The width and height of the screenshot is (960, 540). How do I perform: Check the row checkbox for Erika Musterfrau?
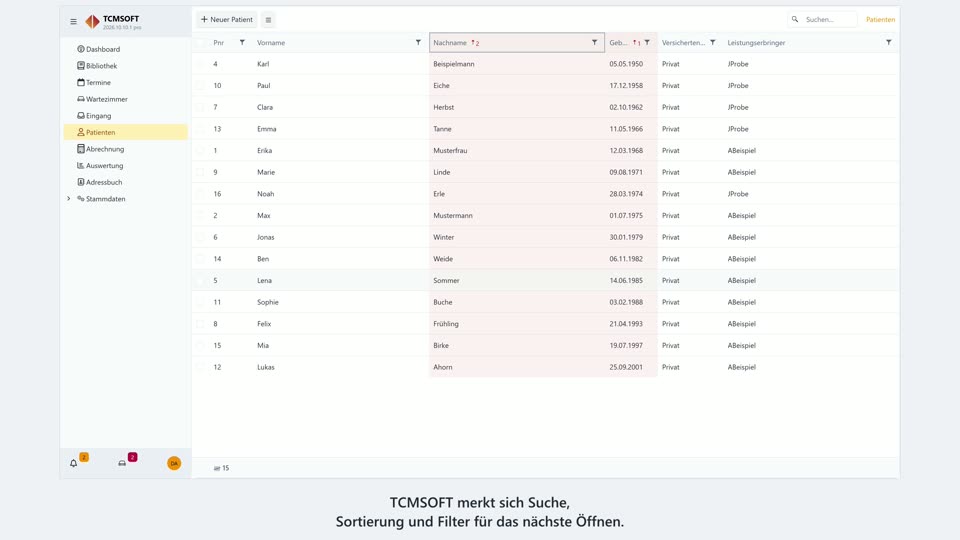(x=200, y=150)
